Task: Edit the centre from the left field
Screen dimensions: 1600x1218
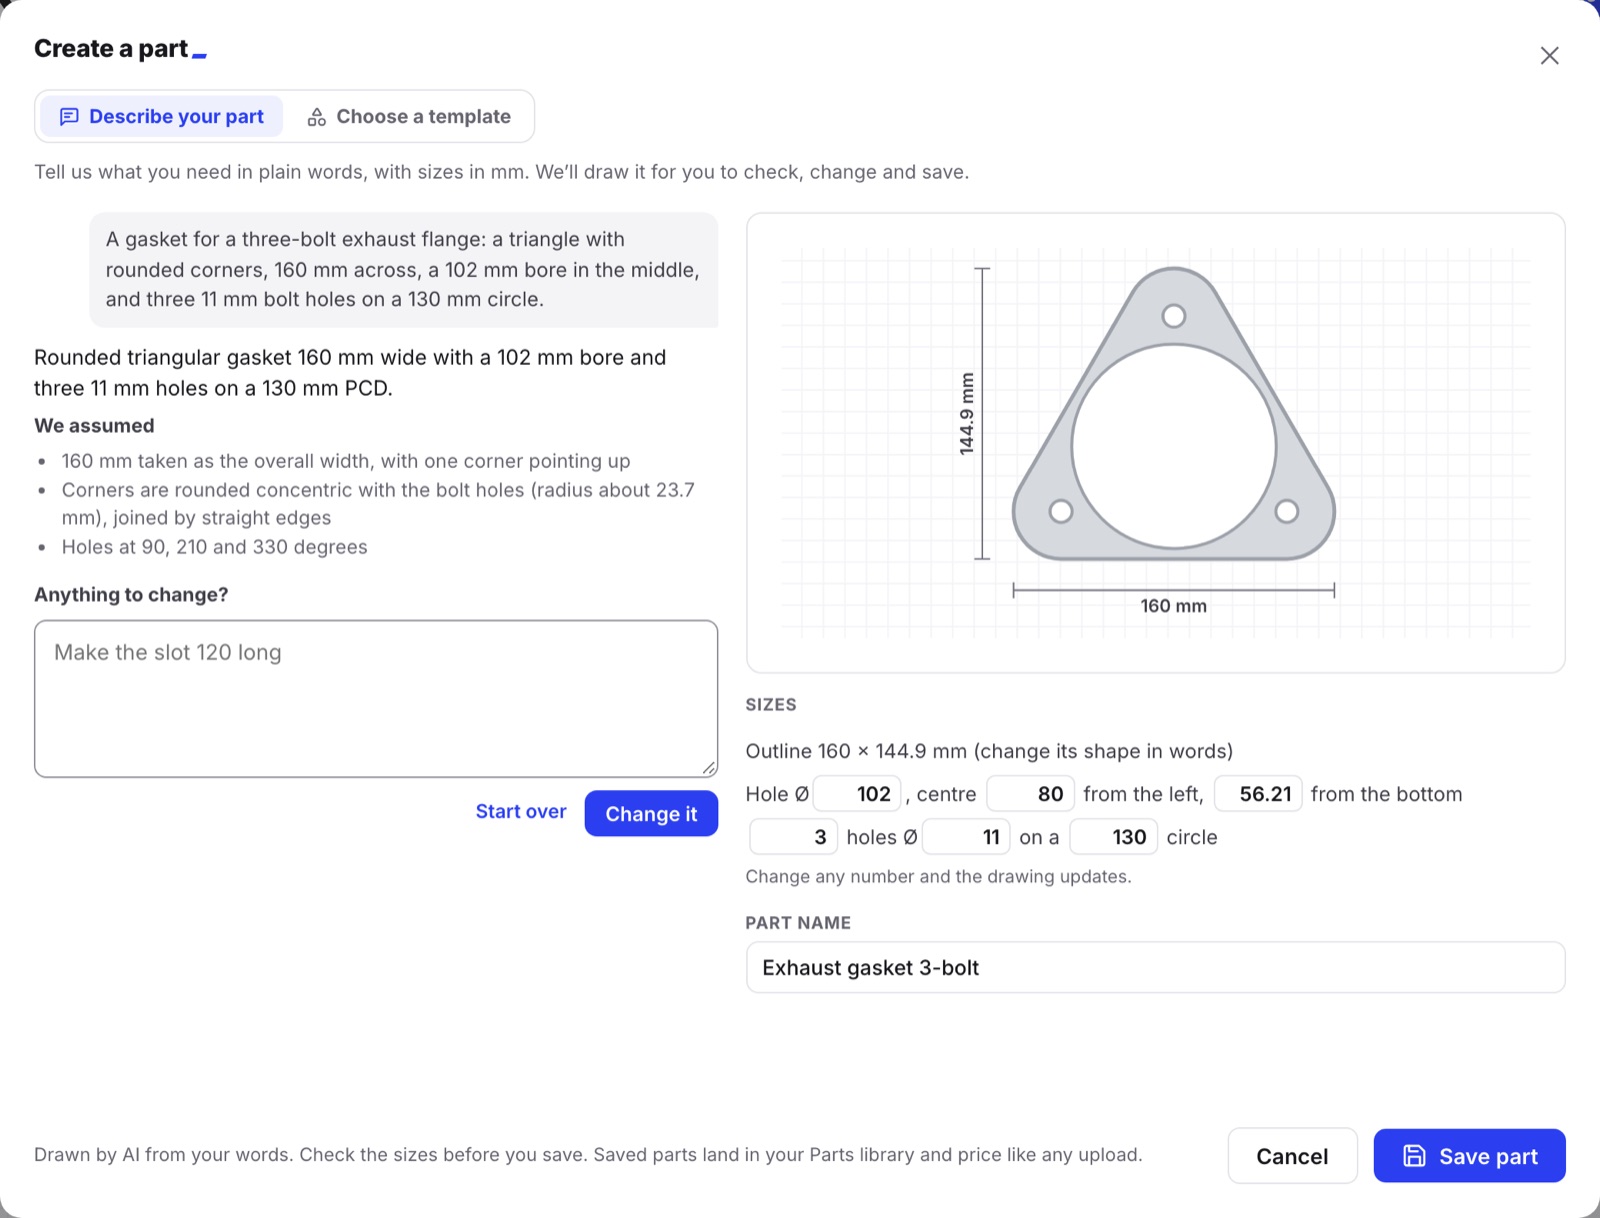Action: point(1031,794)
